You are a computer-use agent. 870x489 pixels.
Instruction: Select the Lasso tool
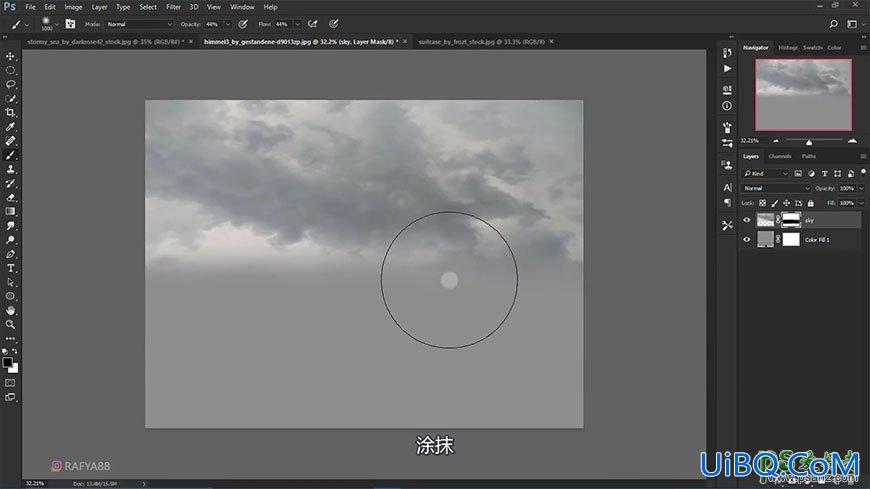(x=10, y=84)
